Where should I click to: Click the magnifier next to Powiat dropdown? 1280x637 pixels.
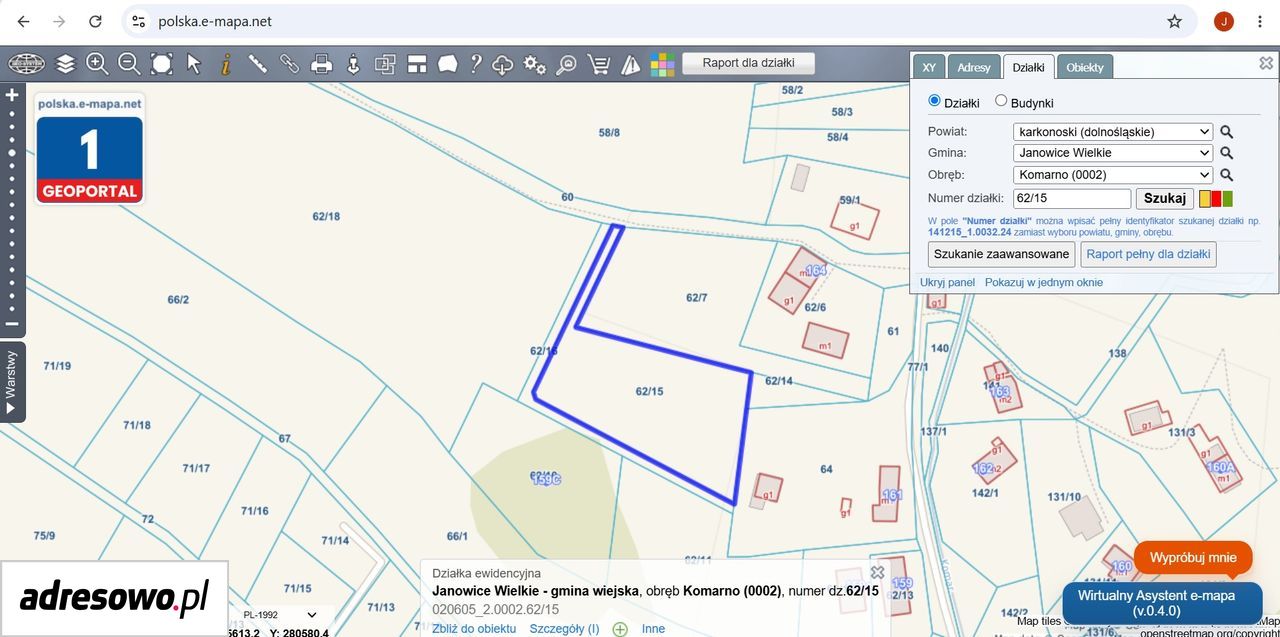pos(1227,132)
